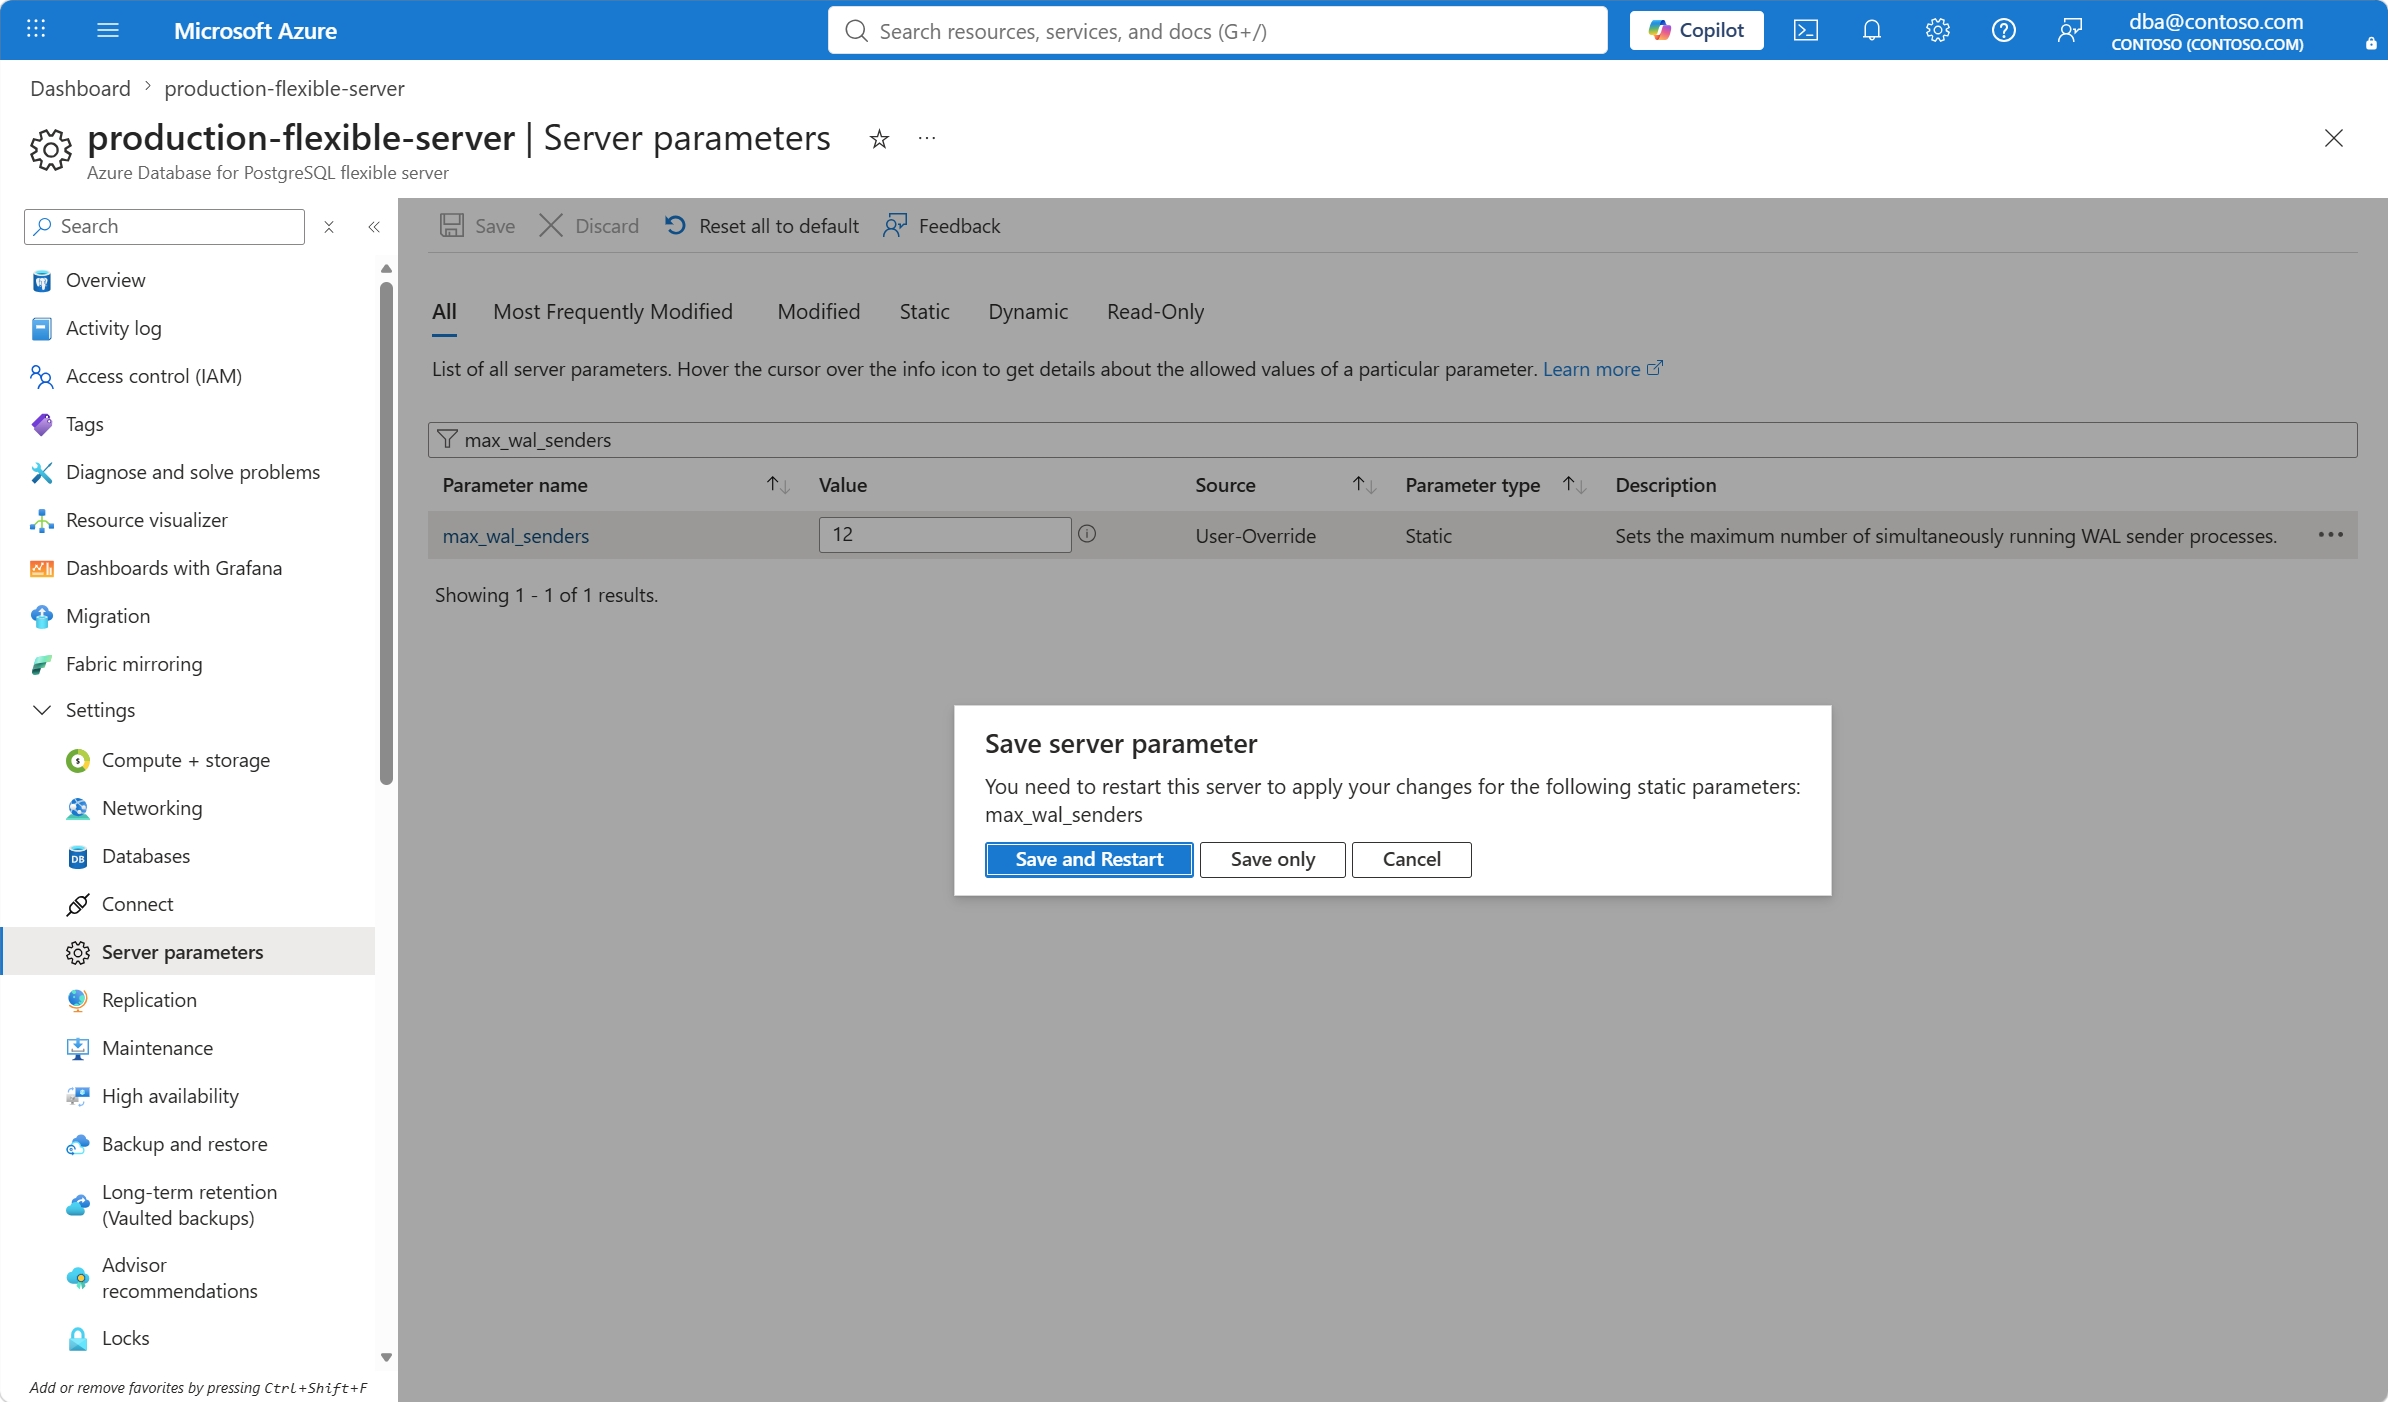Open Overview in the sidebar
The width and height of the screenshot is (2388, 1402).
(x=105, y=280)
